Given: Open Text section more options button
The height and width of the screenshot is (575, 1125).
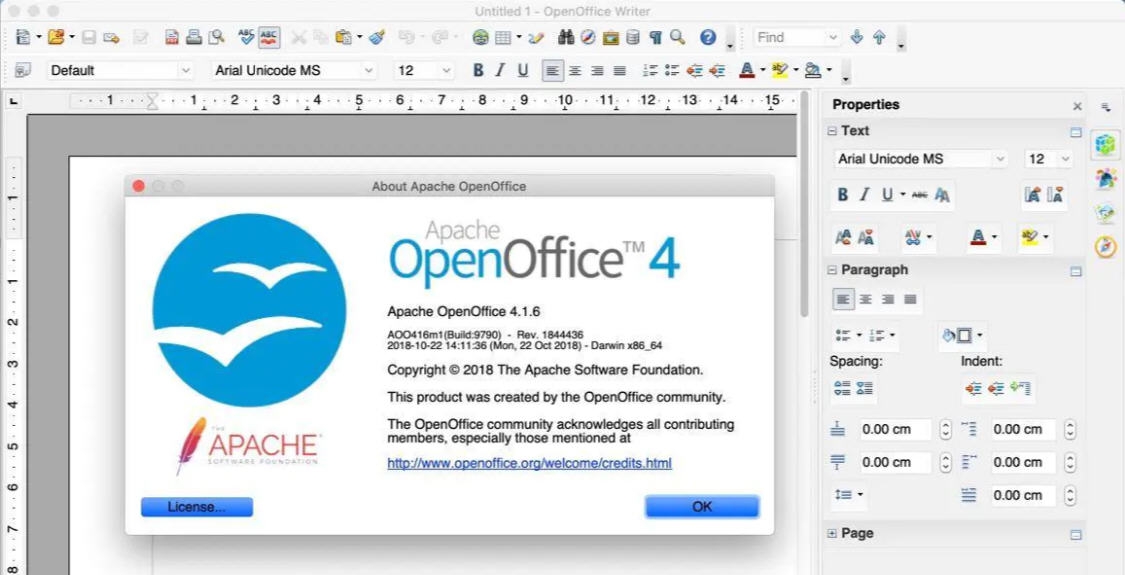Looking at the screenshot, I should click(1075, 132).
